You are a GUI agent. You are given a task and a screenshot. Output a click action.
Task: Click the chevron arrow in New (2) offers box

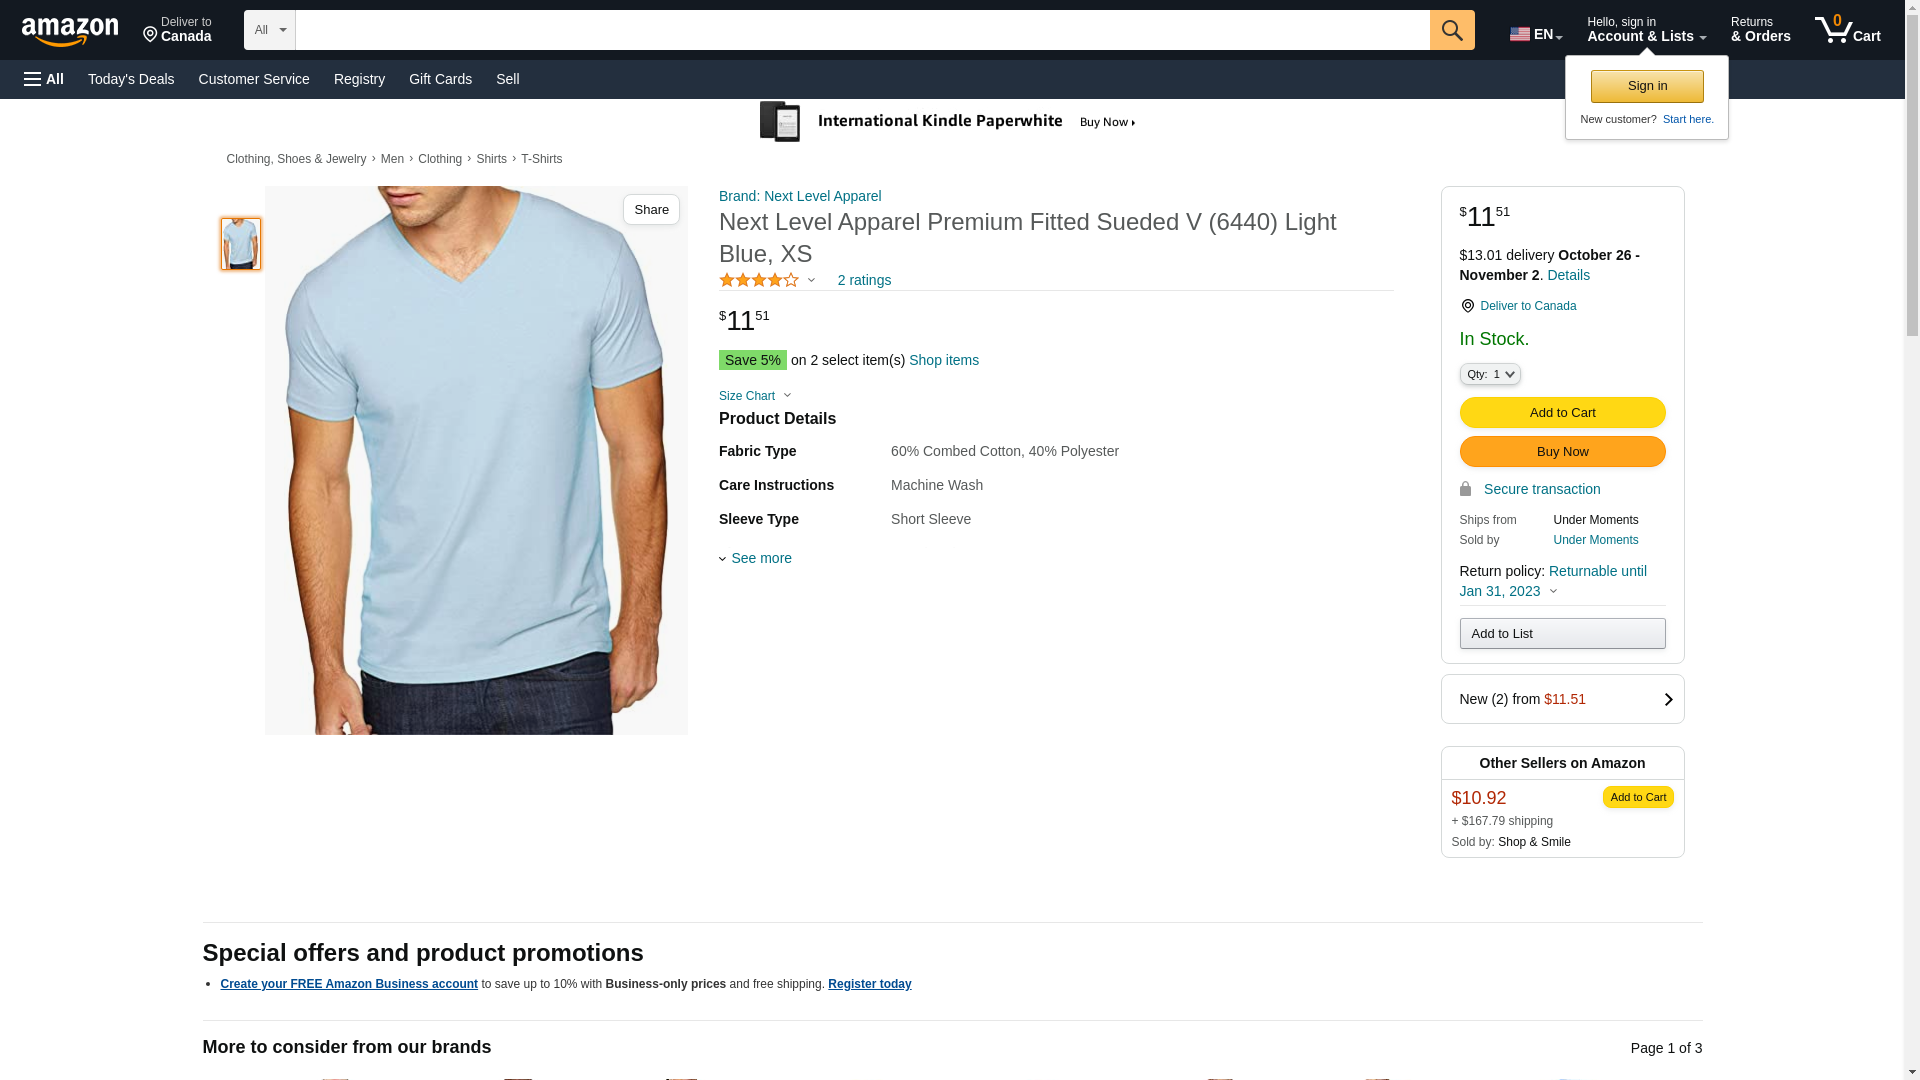(1668, 700)
